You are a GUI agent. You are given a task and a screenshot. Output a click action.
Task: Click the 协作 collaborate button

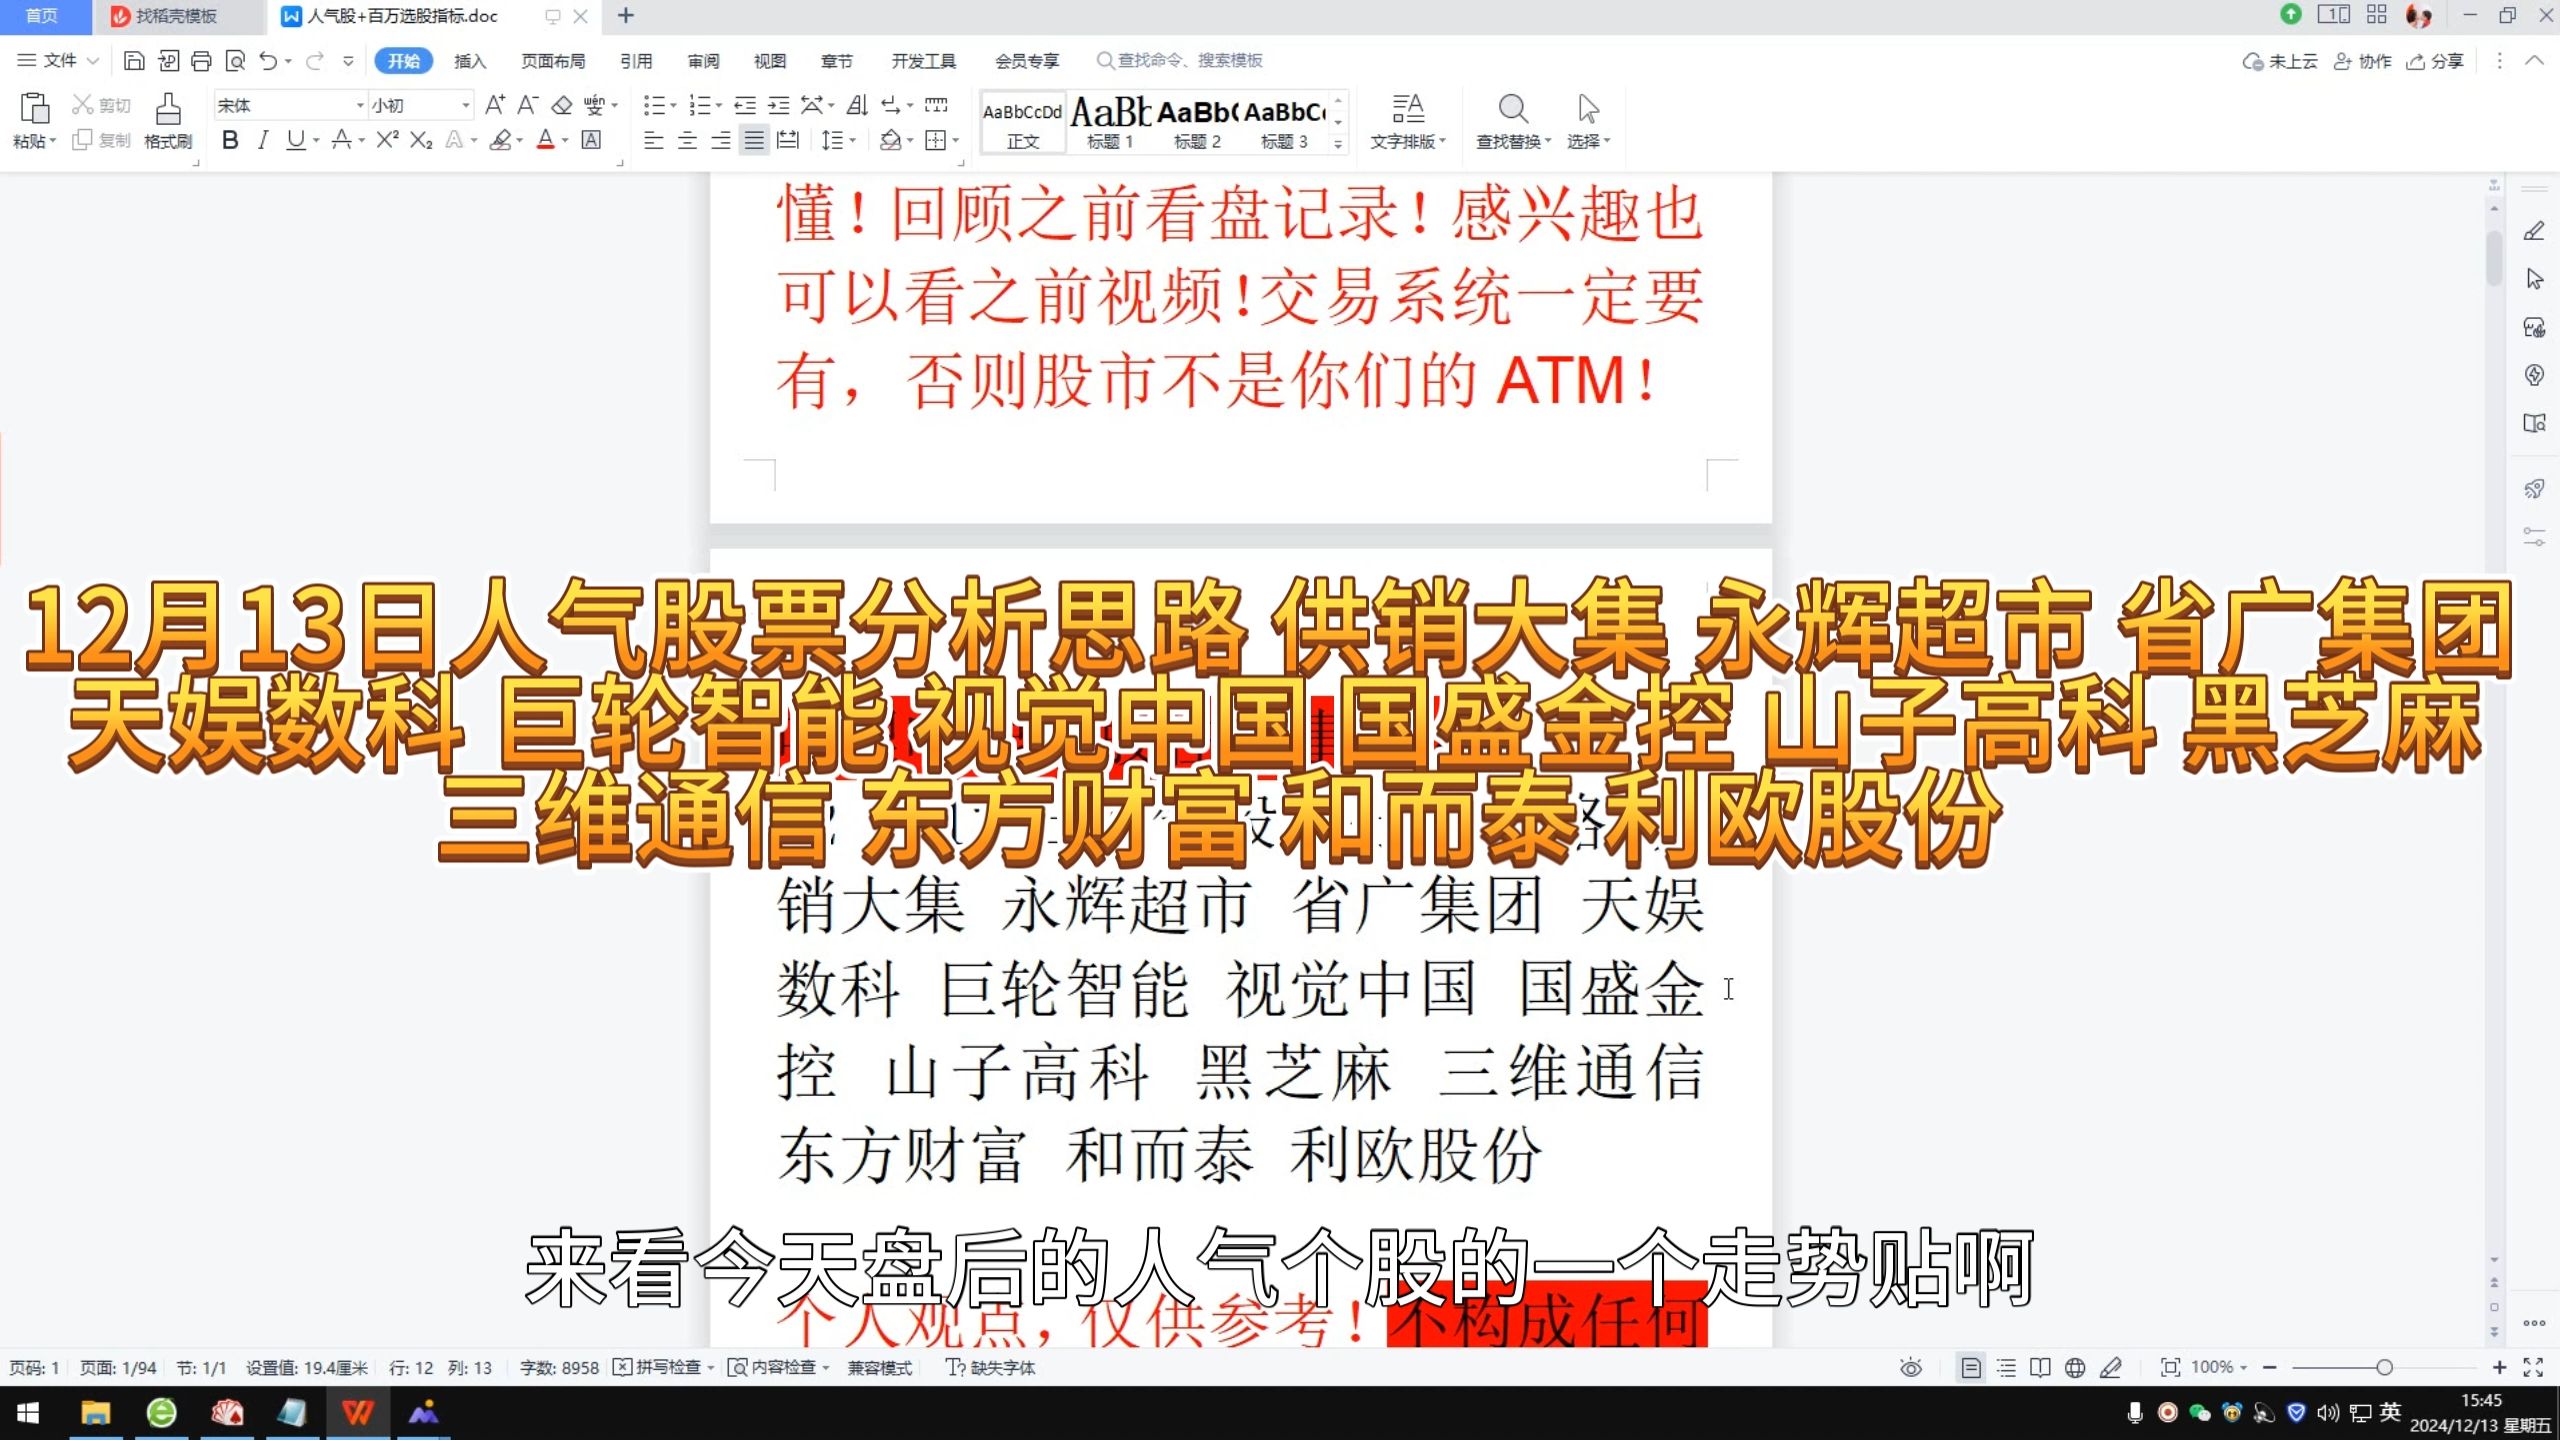tap(2363, 61)
